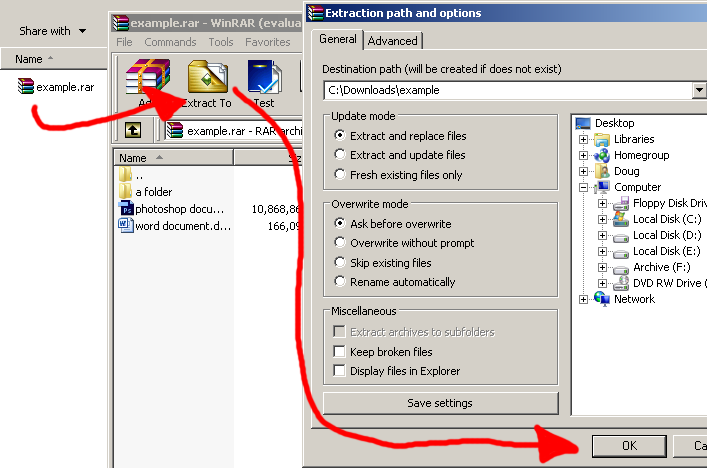The height and width of the screenshot is (468, 707).
Task: Click the Save settings button
Action: (439, 403)
